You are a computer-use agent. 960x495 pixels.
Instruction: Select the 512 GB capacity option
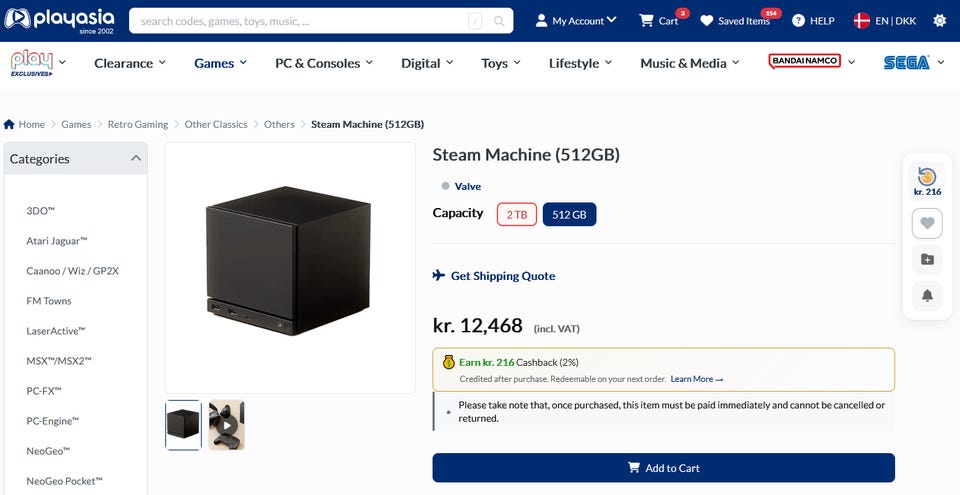point(569,214)
